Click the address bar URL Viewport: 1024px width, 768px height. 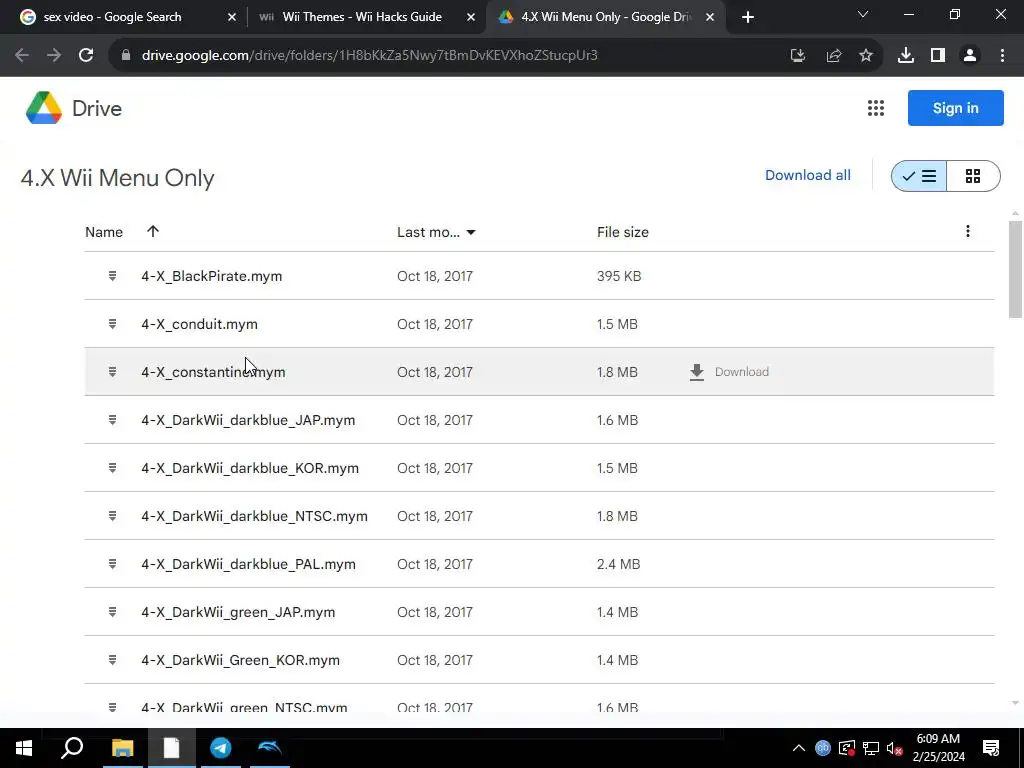(x=370, y=56)
